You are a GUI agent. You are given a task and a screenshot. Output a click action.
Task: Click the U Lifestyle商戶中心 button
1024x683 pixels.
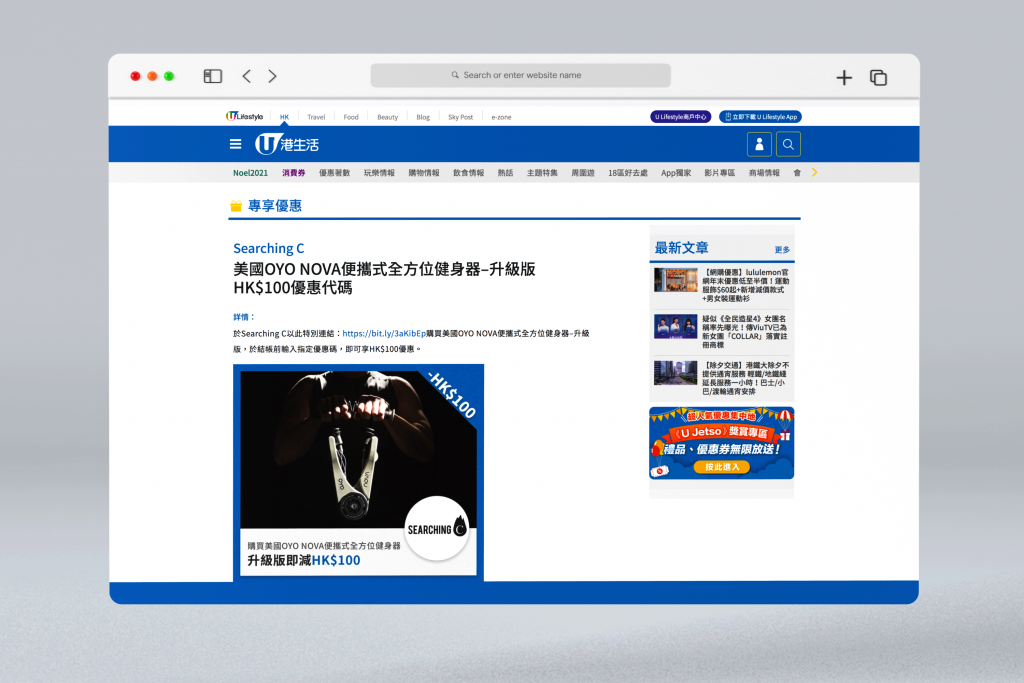(680, 117)
